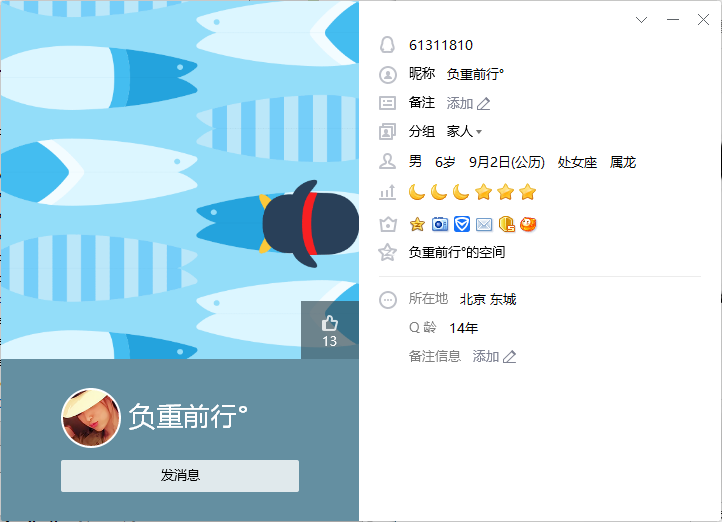The image size is (722, 522).
Task: Click the fish pattern cover image
Action: 180,180
